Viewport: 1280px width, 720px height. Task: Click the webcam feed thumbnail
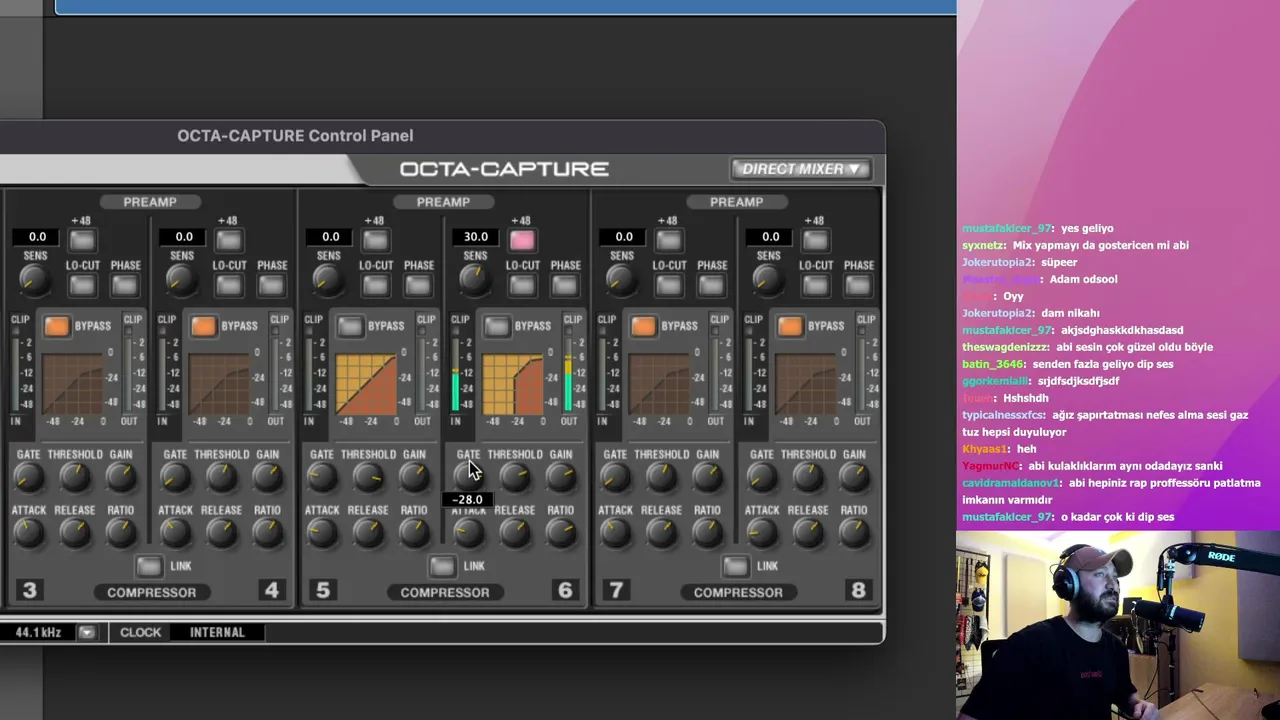click(x=1118, y=625)
